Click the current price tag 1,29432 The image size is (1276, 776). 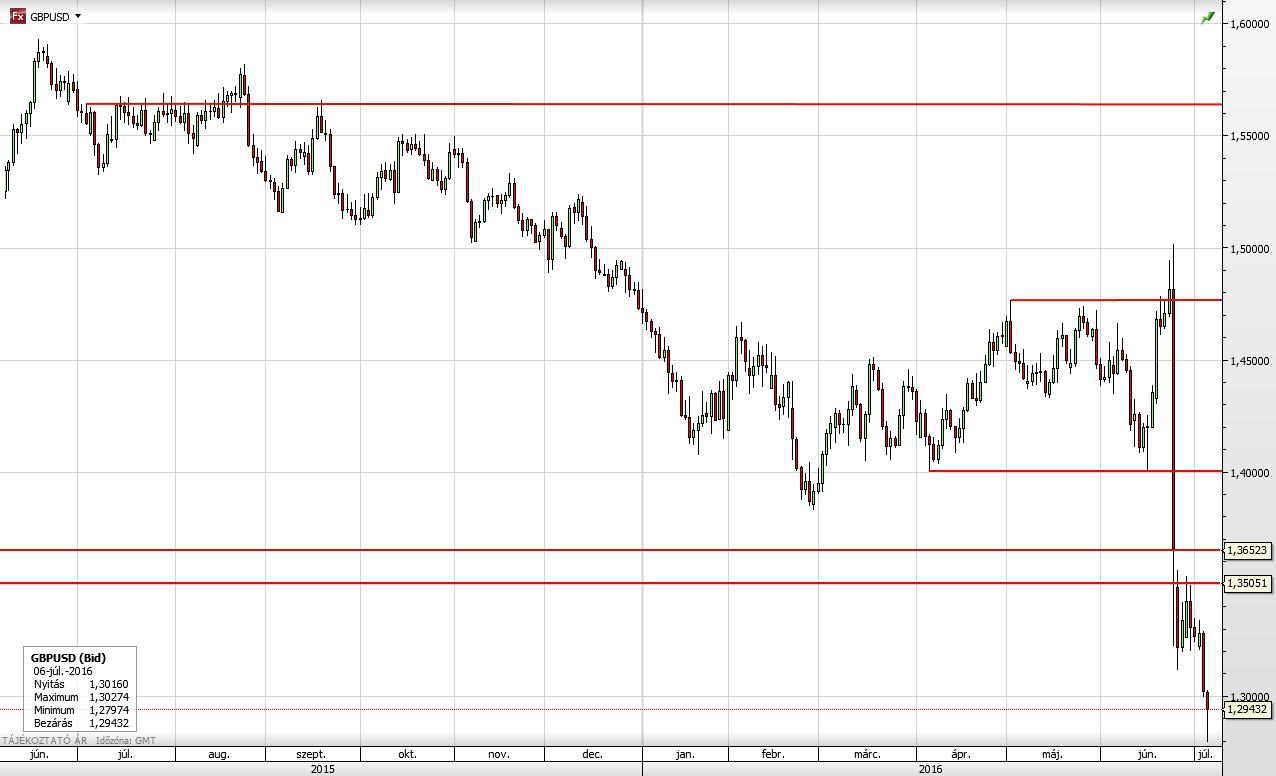pos(1248,710)
